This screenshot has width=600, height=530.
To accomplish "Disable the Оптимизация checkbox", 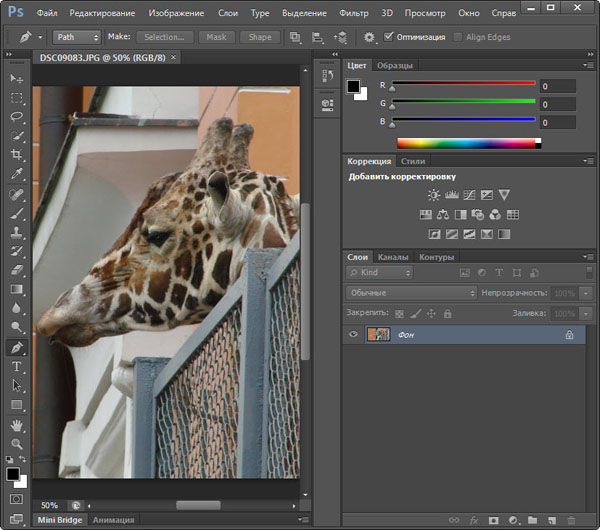I will coord(389,37).
